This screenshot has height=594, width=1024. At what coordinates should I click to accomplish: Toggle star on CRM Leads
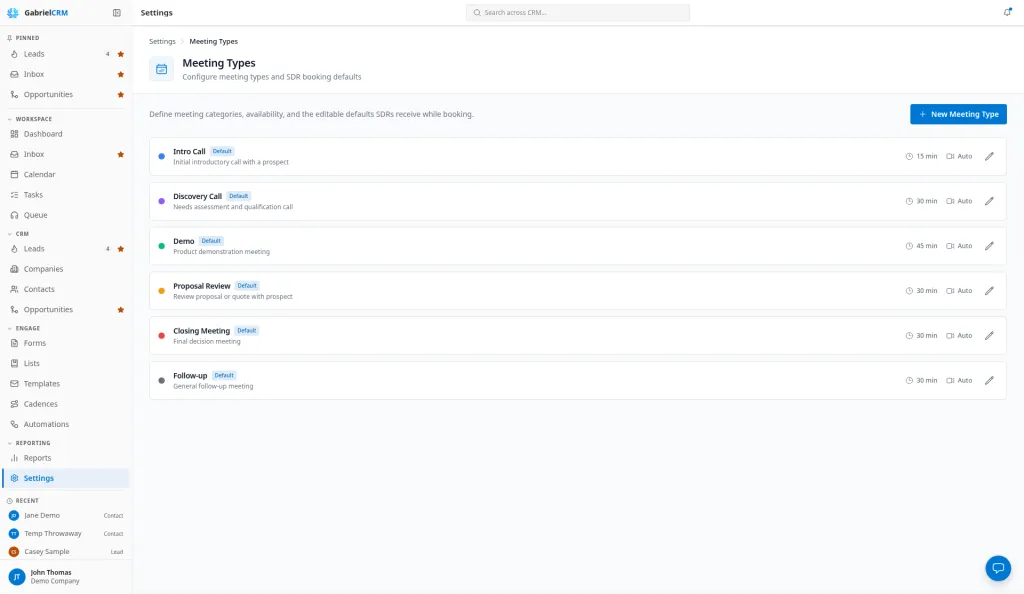click(x=121, y=249)
